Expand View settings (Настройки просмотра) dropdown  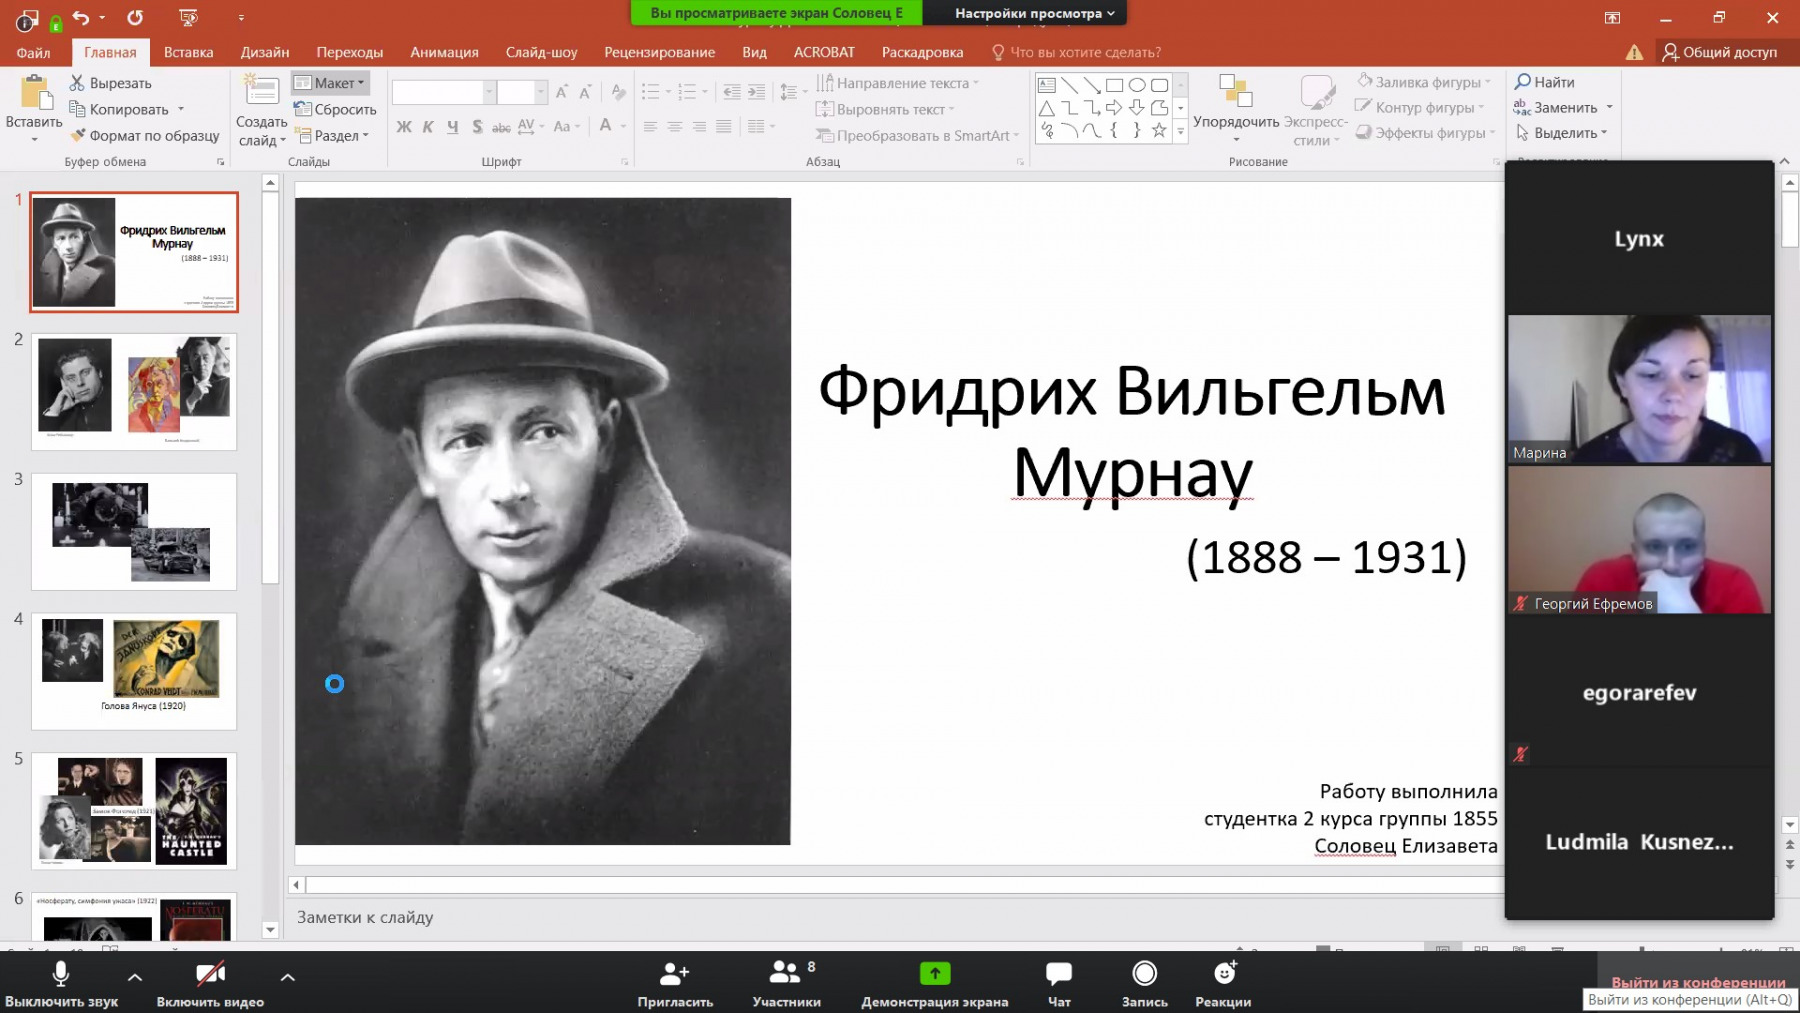pos(1033,13)
